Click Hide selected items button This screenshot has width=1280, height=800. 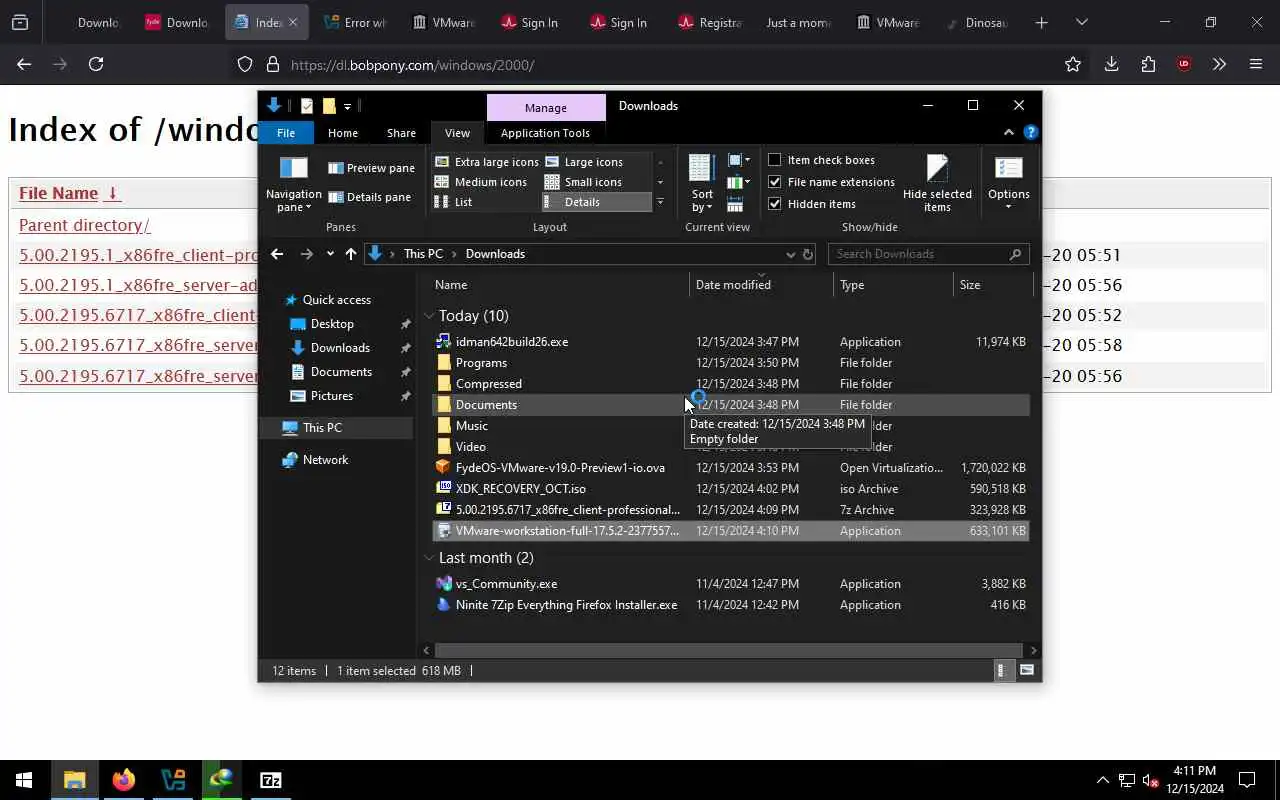coord(937,184)
